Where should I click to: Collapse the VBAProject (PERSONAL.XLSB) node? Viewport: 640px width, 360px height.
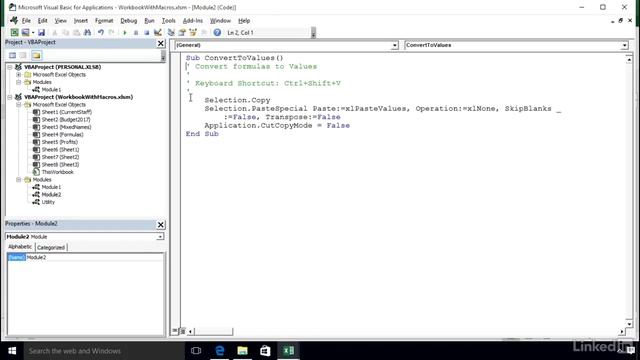tap(10, 67)
